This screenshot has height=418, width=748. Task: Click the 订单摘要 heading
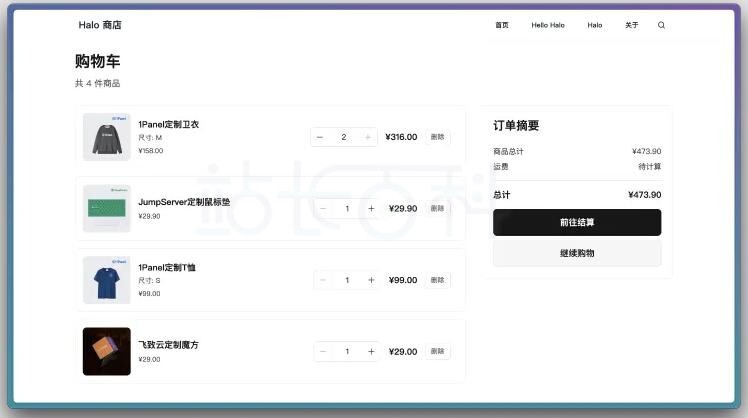click(516, 125)
